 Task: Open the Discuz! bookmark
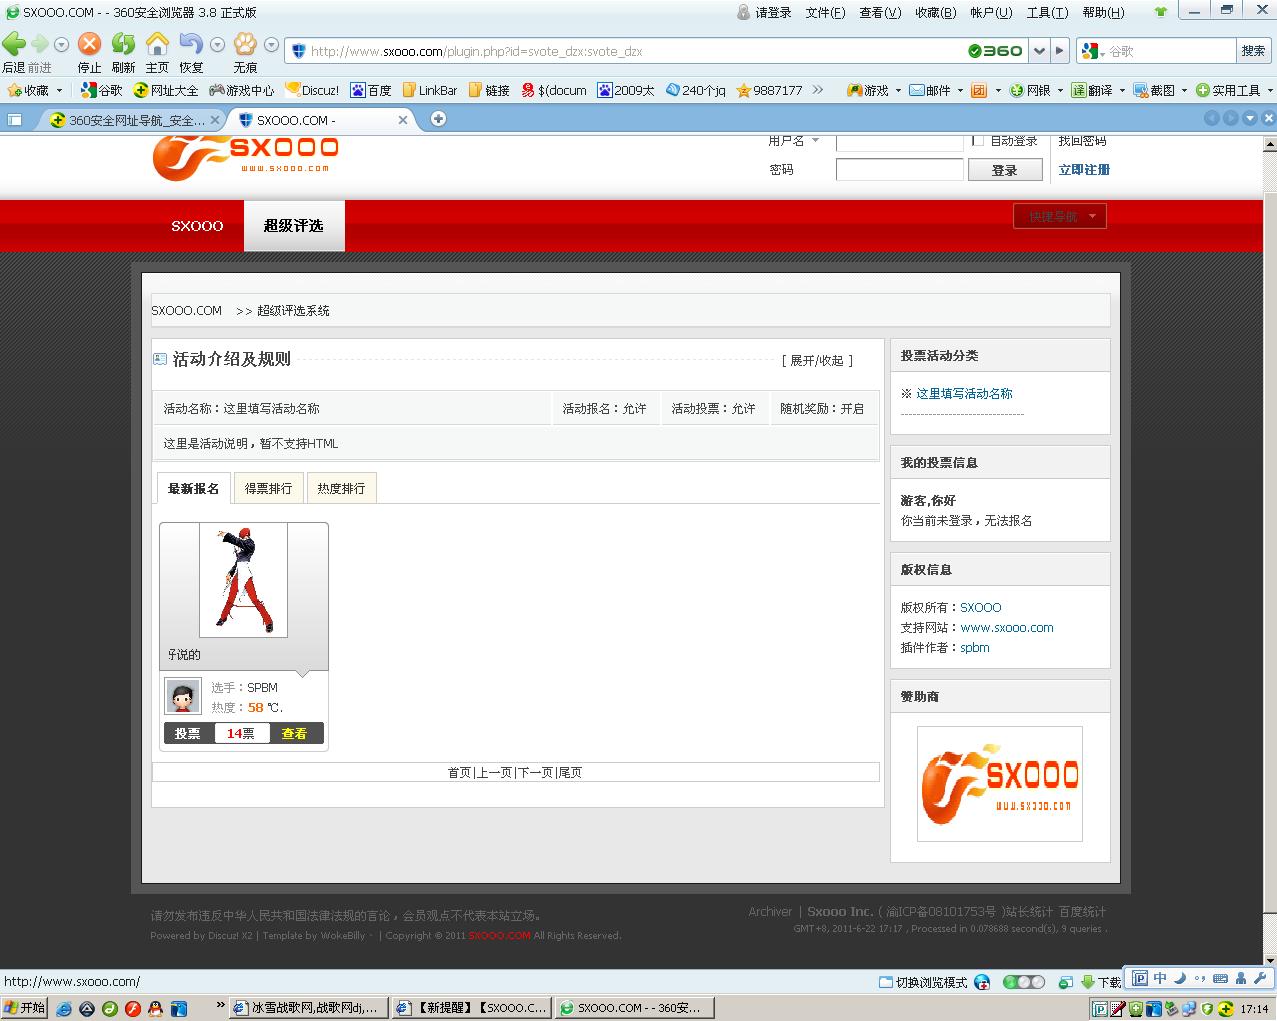click(x=312, y=90)
